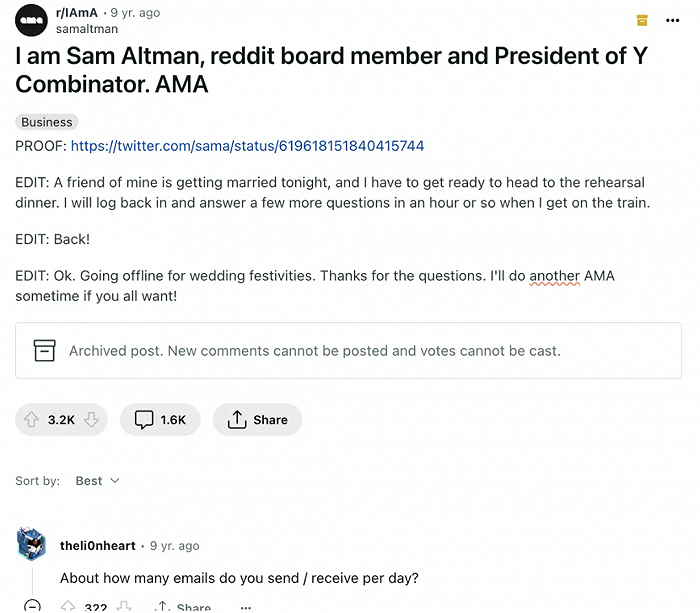The width and height of the screenshot is (700, 613).
Task: Downvote theli0nheart's comment
Action: 124,606
